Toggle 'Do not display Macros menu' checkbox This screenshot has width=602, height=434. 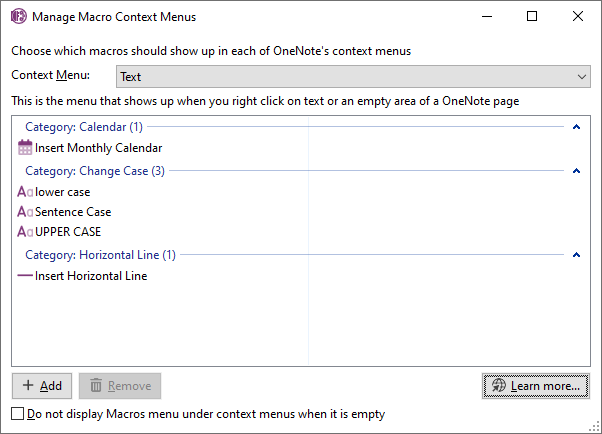tap(18, 414)
